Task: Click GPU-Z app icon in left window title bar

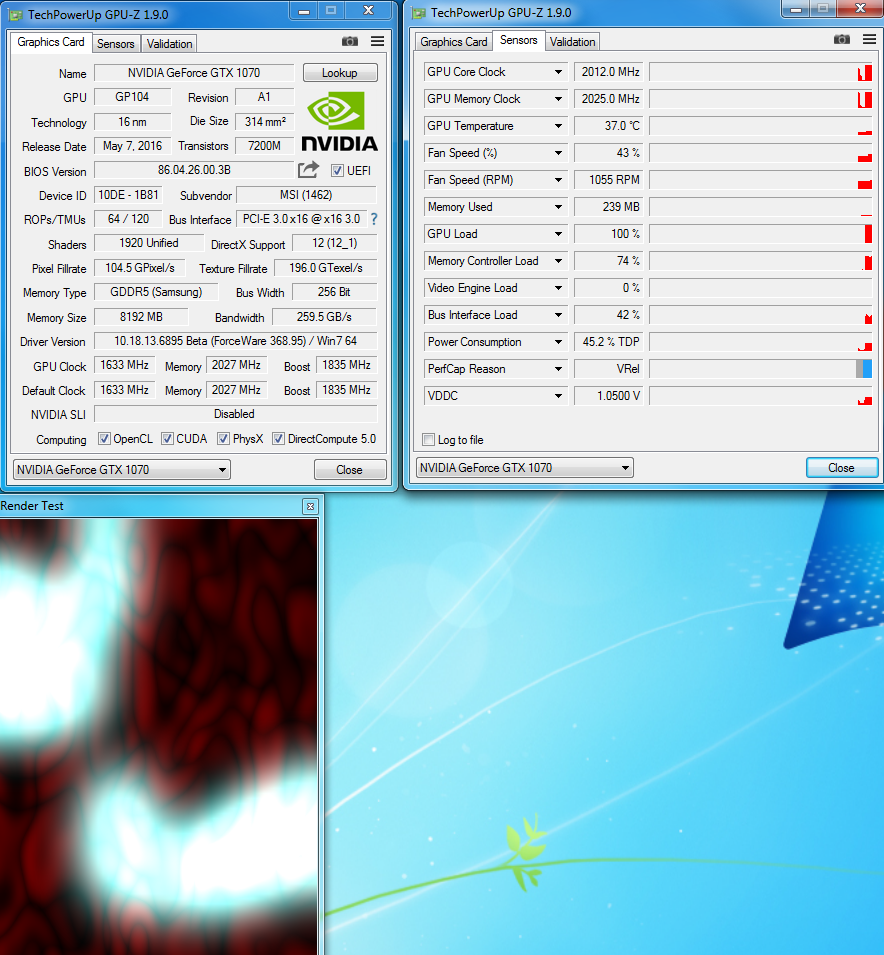Action: [x=16, y=15]
